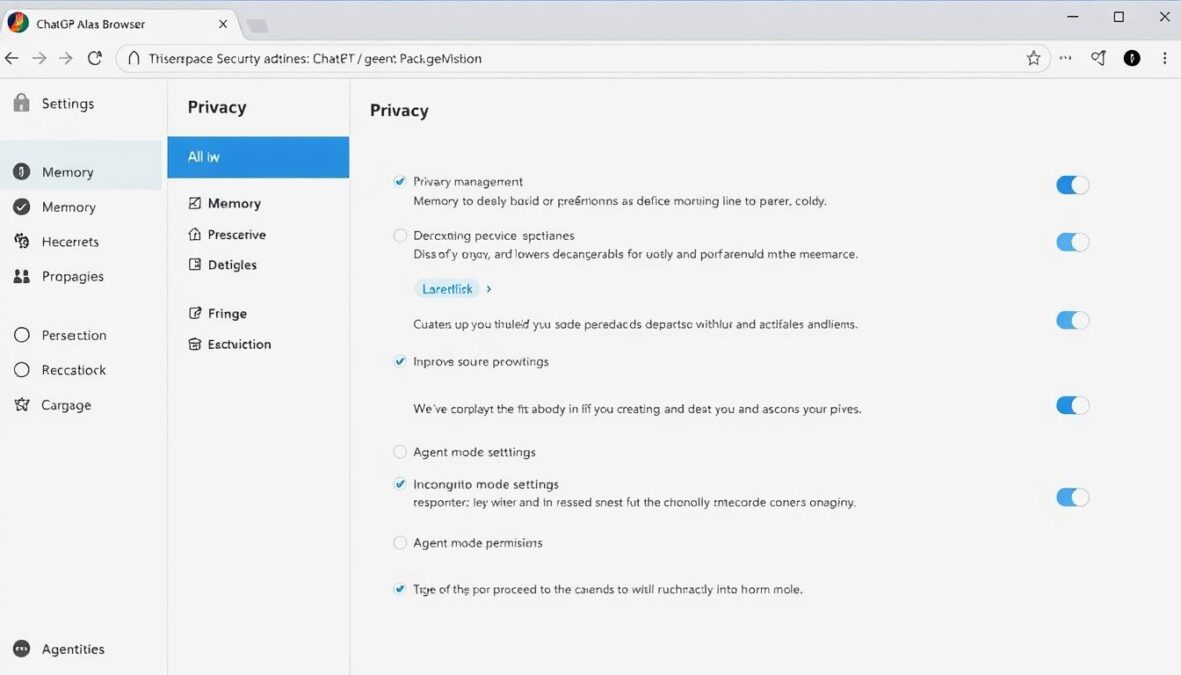The width and height of the screenshot is (1181, 675).
Task: Select the Memory icon in the left sidebar
Action: [x=22, y=172]
